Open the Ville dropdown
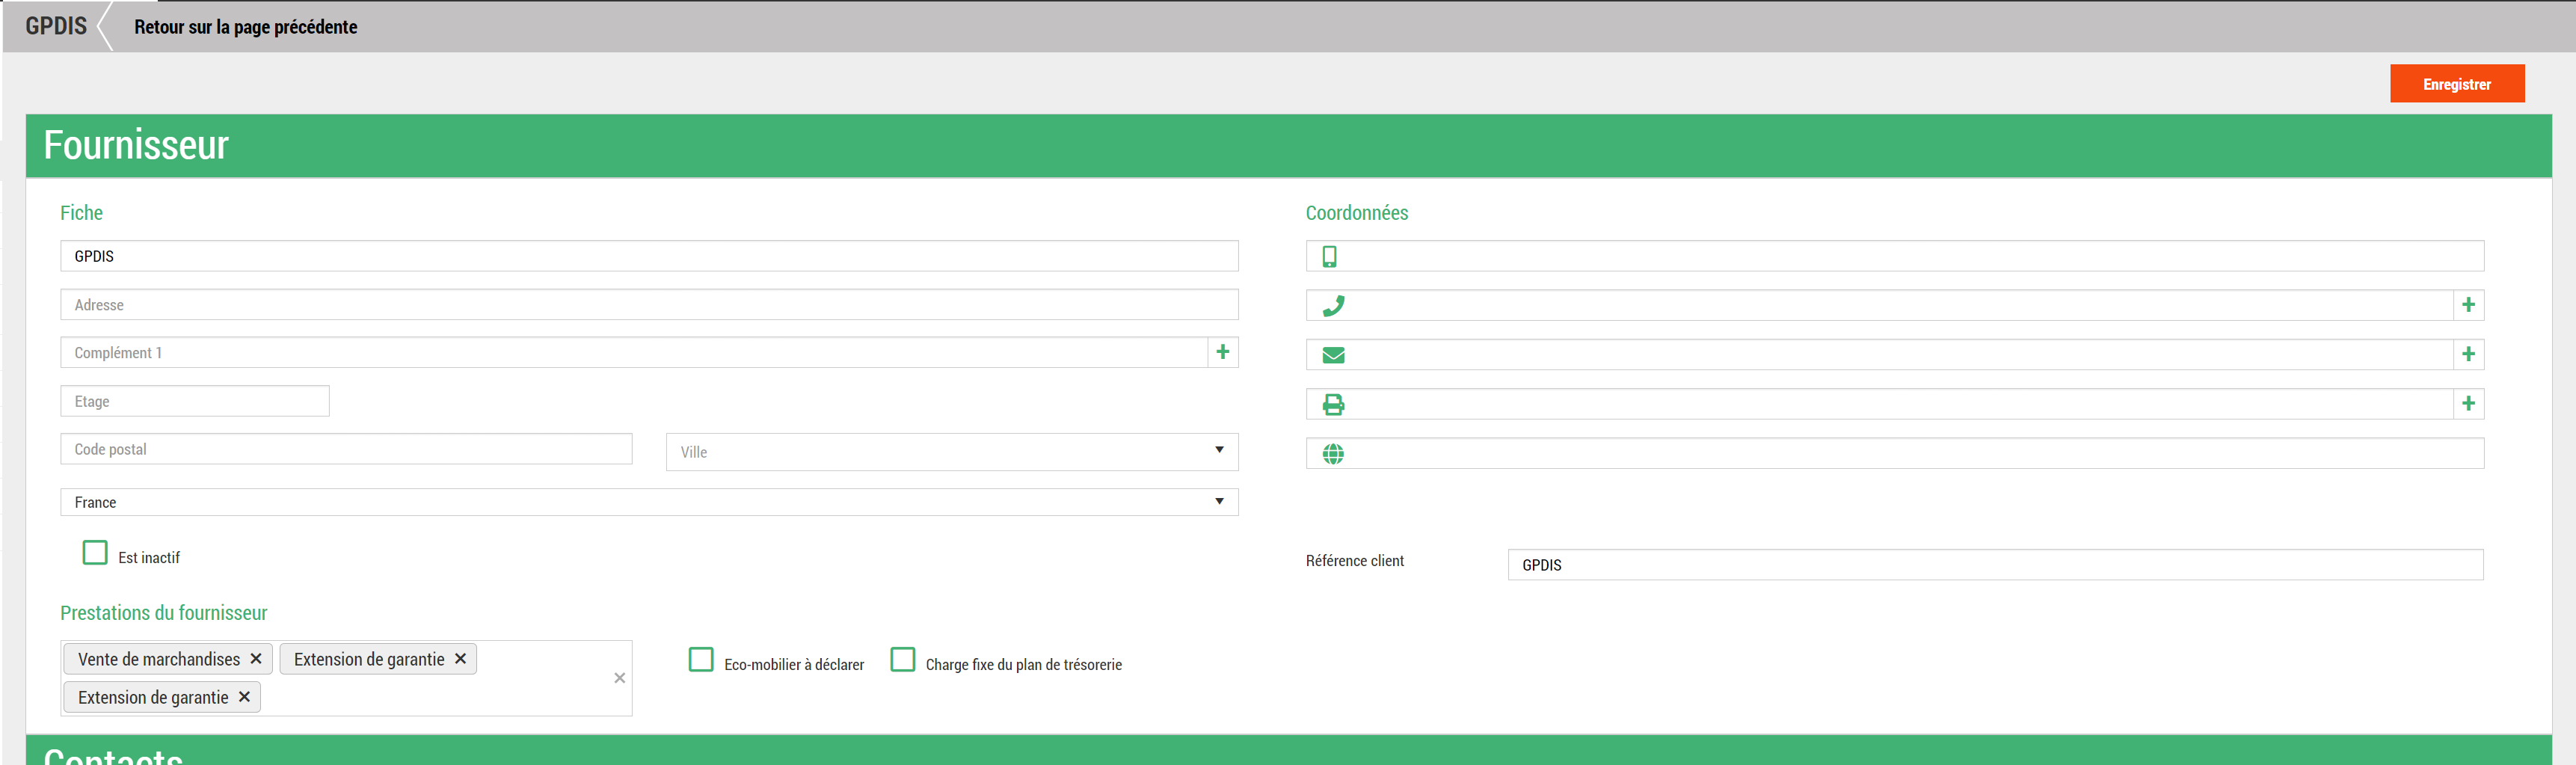This screenshot has height=765, width=2576. tap(951, 452)
